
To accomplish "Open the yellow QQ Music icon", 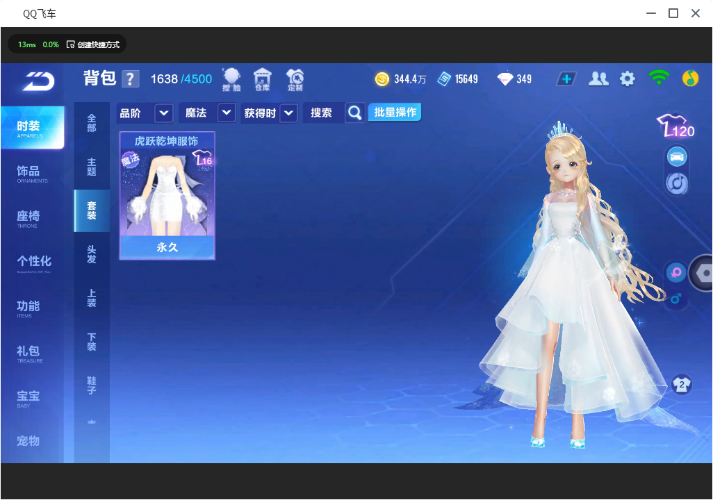I will tap(690, 78).
